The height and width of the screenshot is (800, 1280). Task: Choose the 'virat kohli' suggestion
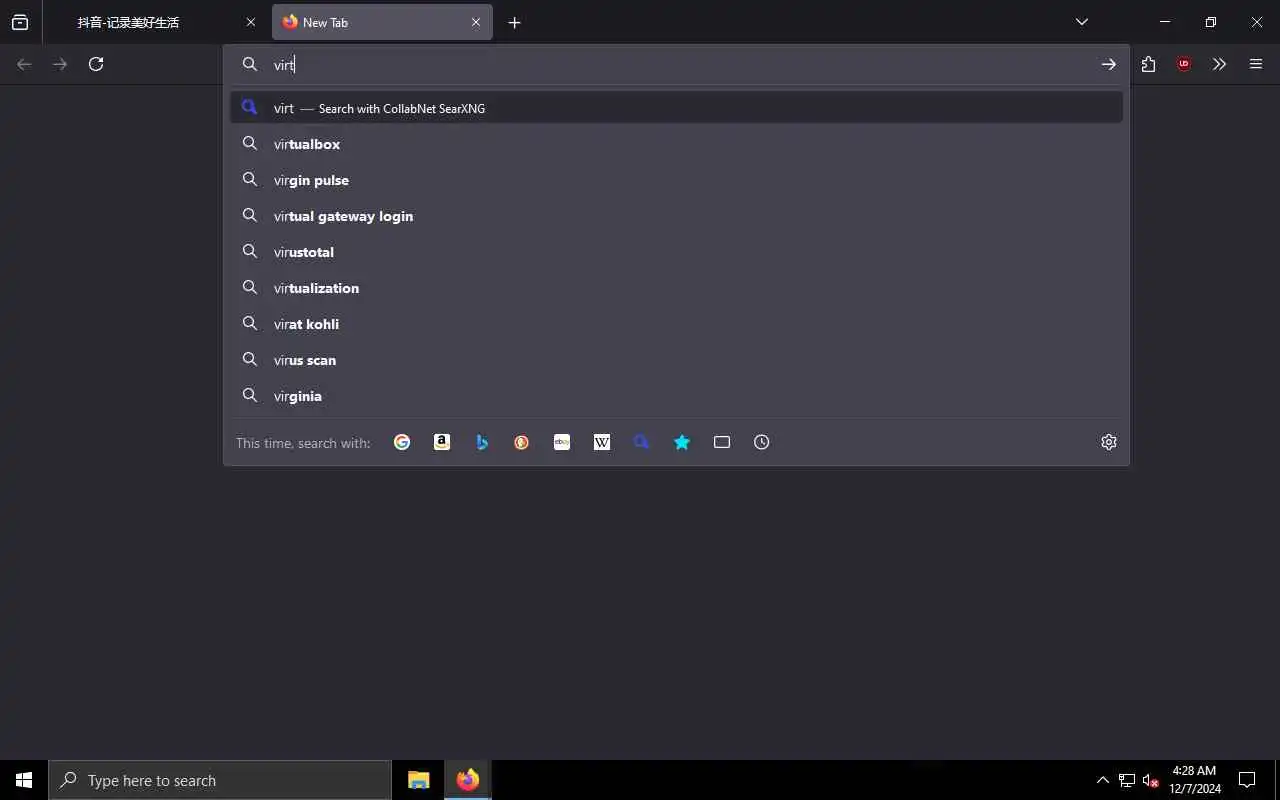[x=676, y=324]
